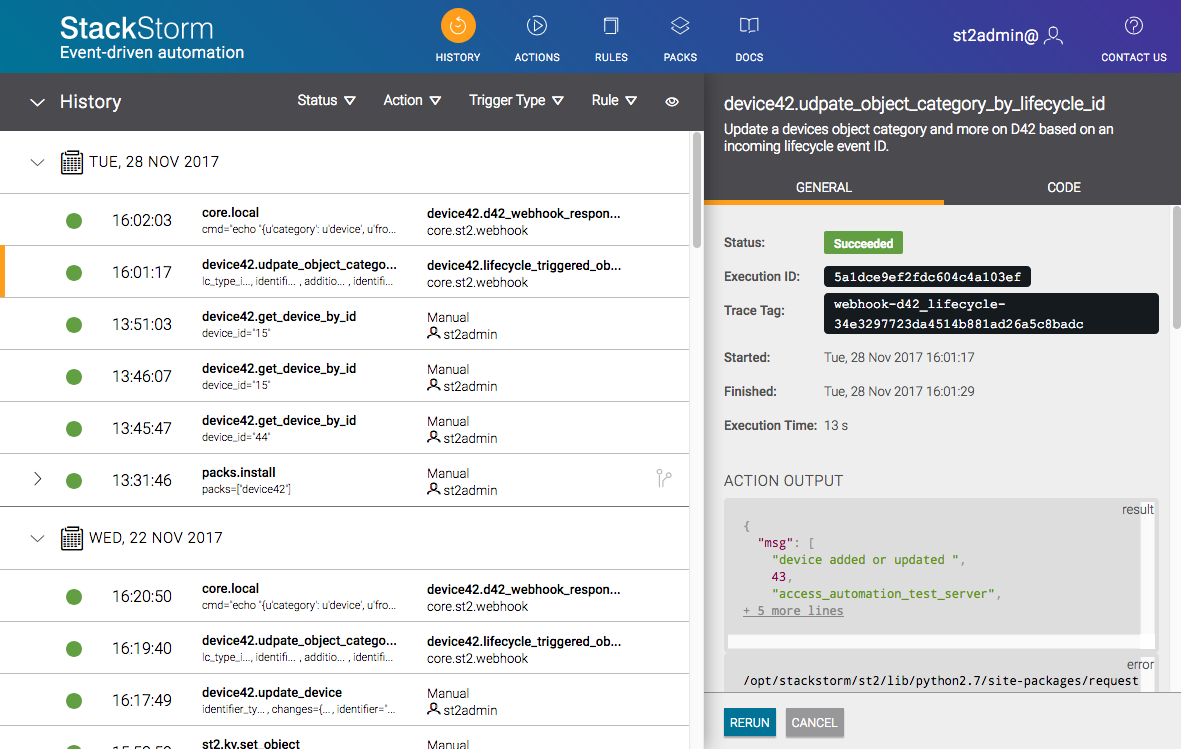
Task: Go to the ACTIONS menu label
Action: coord(537,57)
